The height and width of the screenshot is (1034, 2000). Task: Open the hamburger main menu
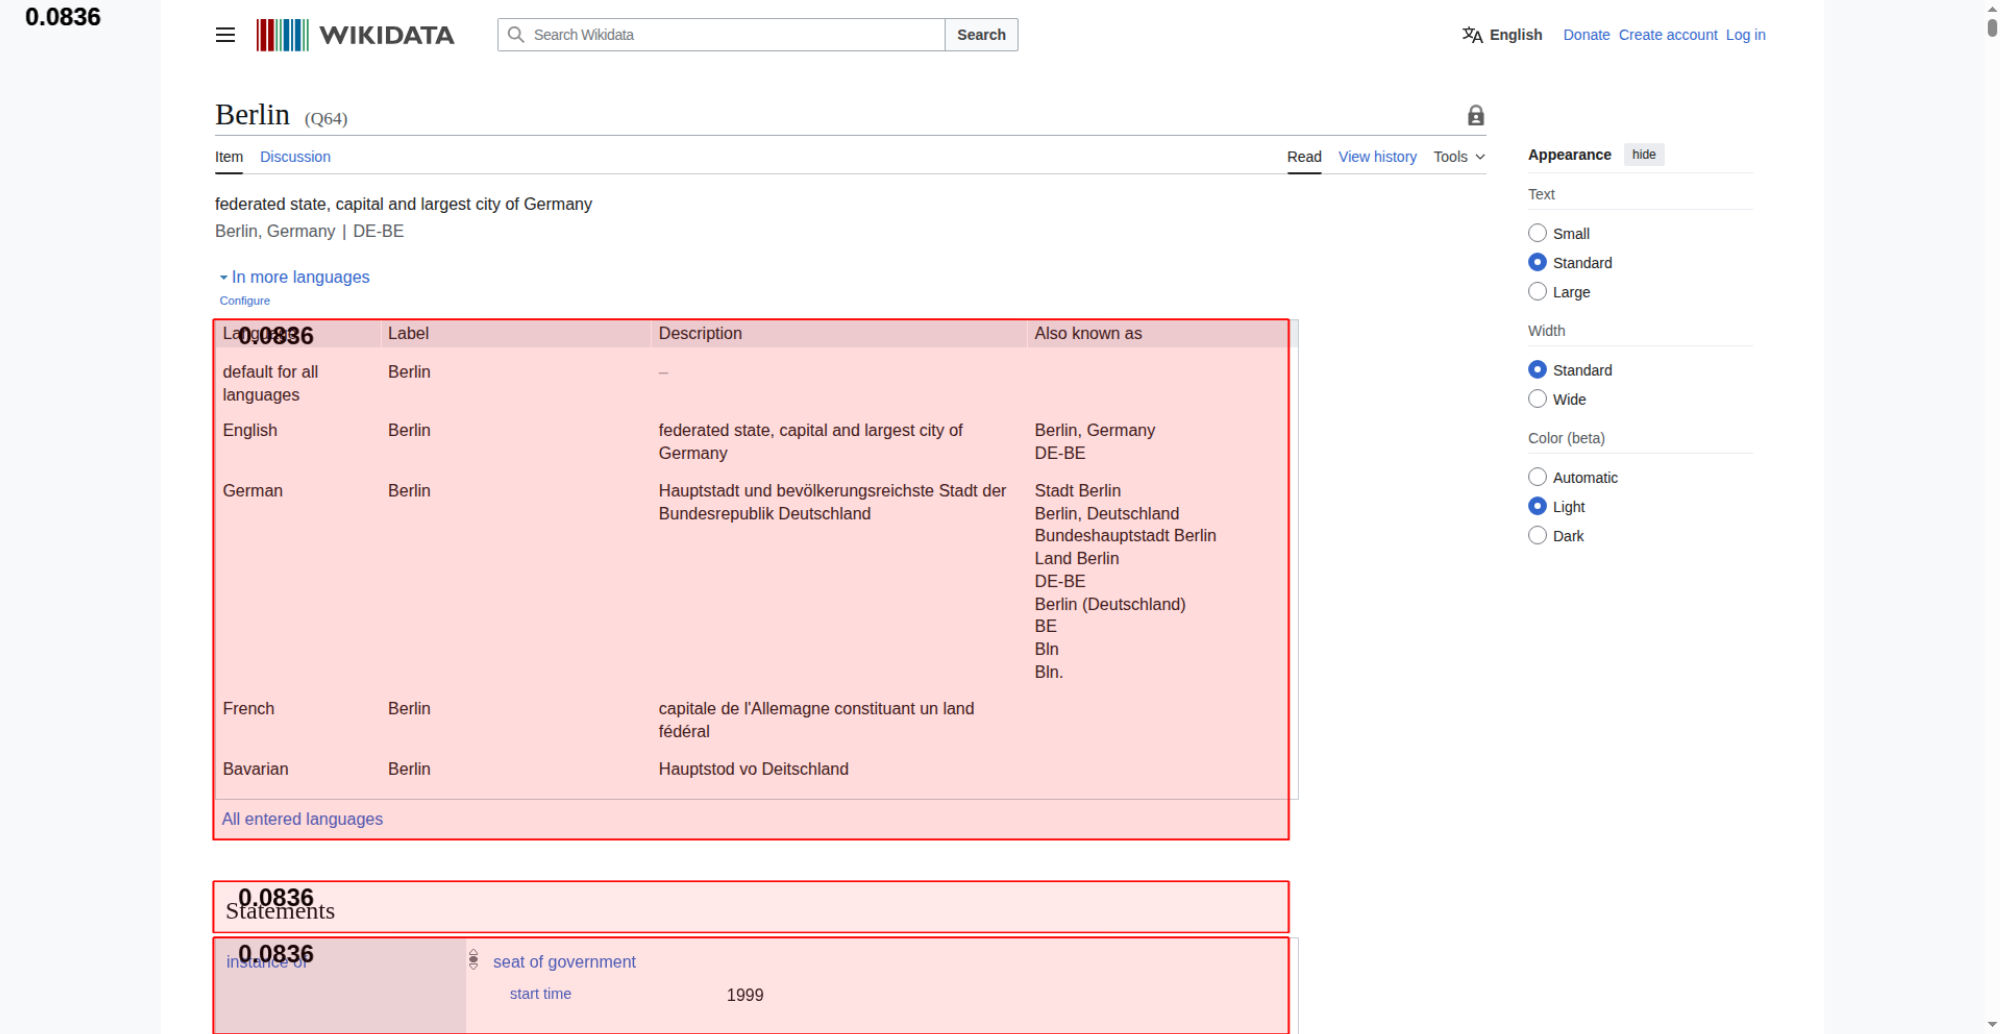[x=225, y=35]
